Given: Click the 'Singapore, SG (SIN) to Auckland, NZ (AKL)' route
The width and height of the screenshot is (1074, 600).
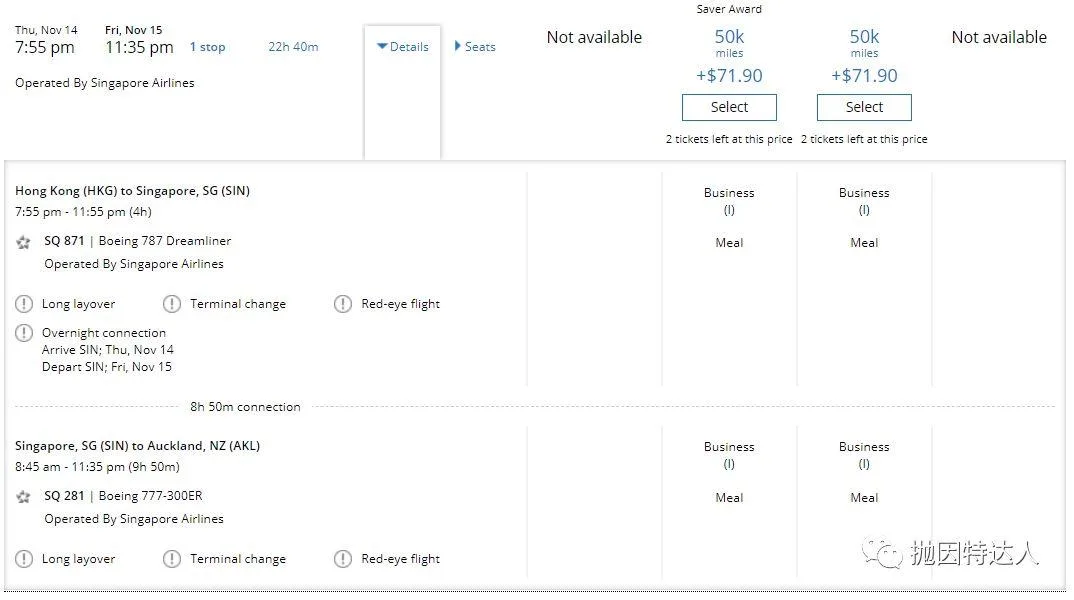Looking at the screenshot, I should (x=138, y=445).
